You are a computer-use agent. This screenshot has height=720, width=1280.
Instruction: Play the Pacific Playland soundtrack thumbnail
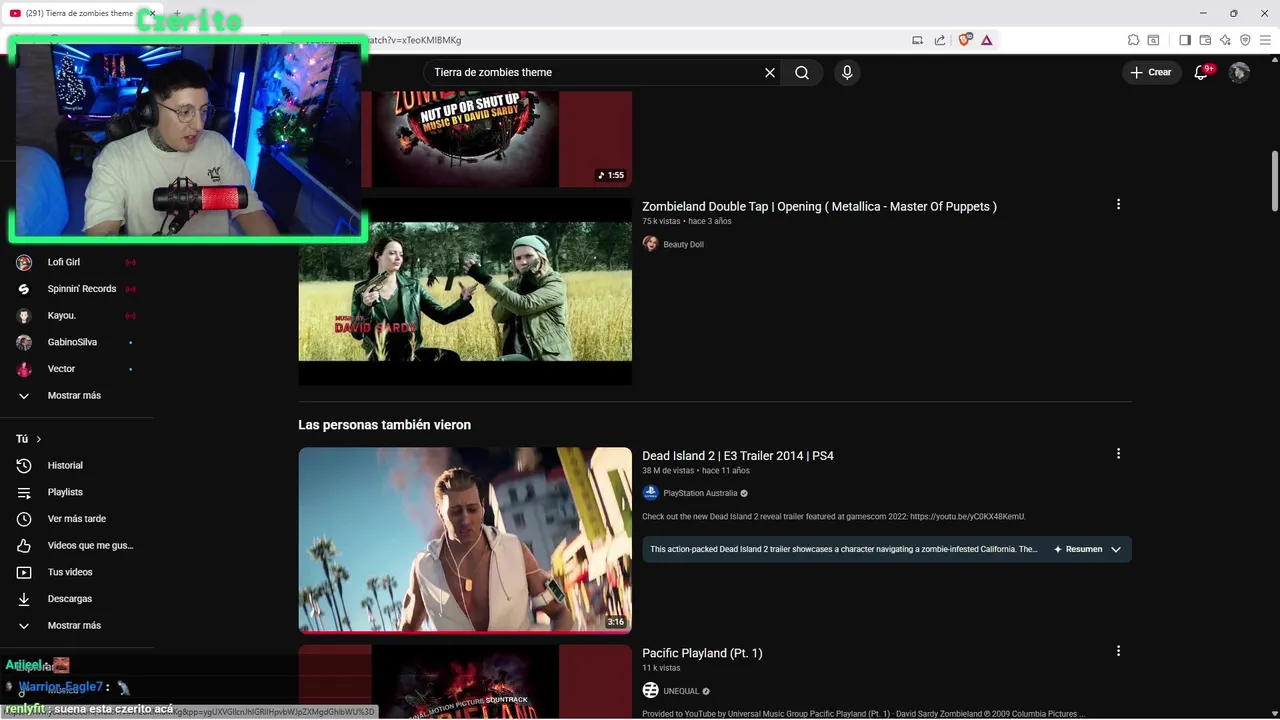[465, 682]
